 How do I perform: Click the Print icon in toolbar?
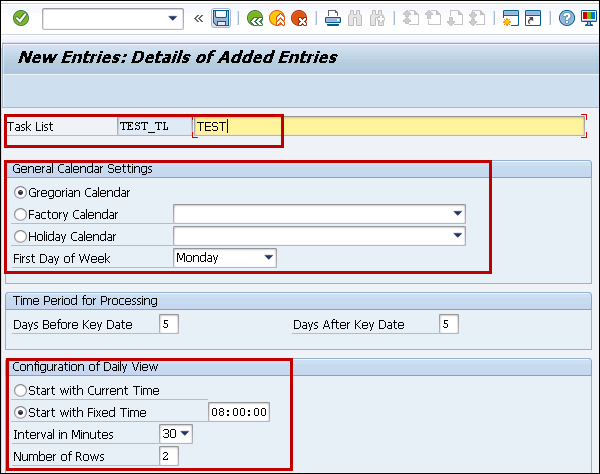(333, 18)
